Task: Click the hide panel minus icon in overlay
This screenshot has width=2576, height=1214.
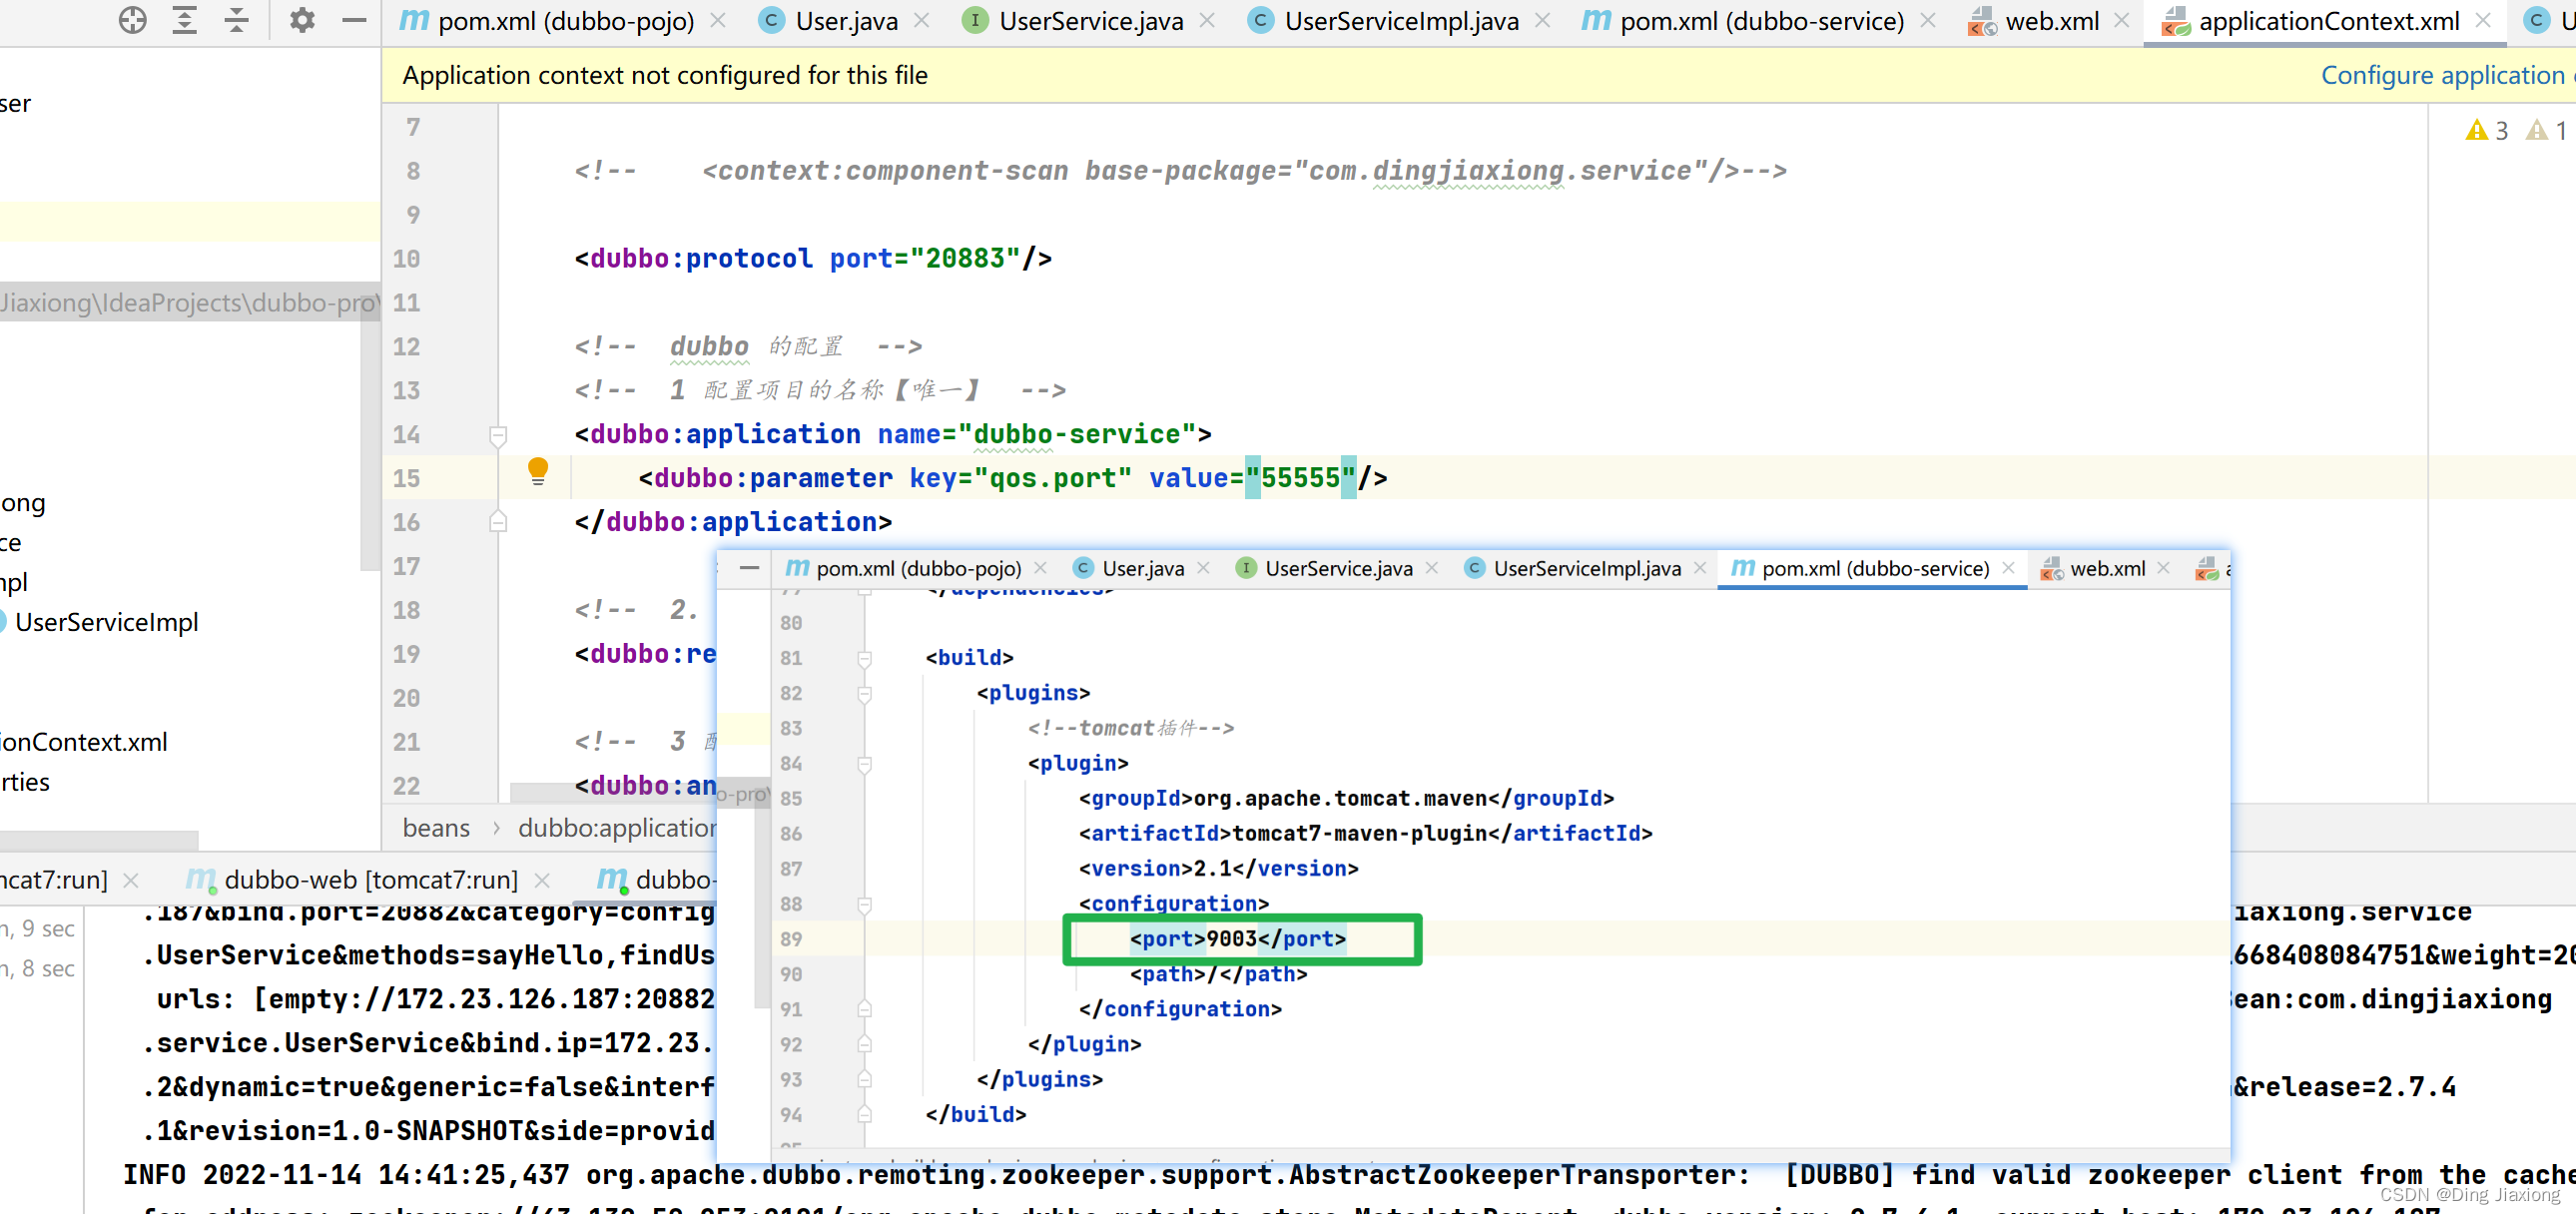Action: pos(750,568)
